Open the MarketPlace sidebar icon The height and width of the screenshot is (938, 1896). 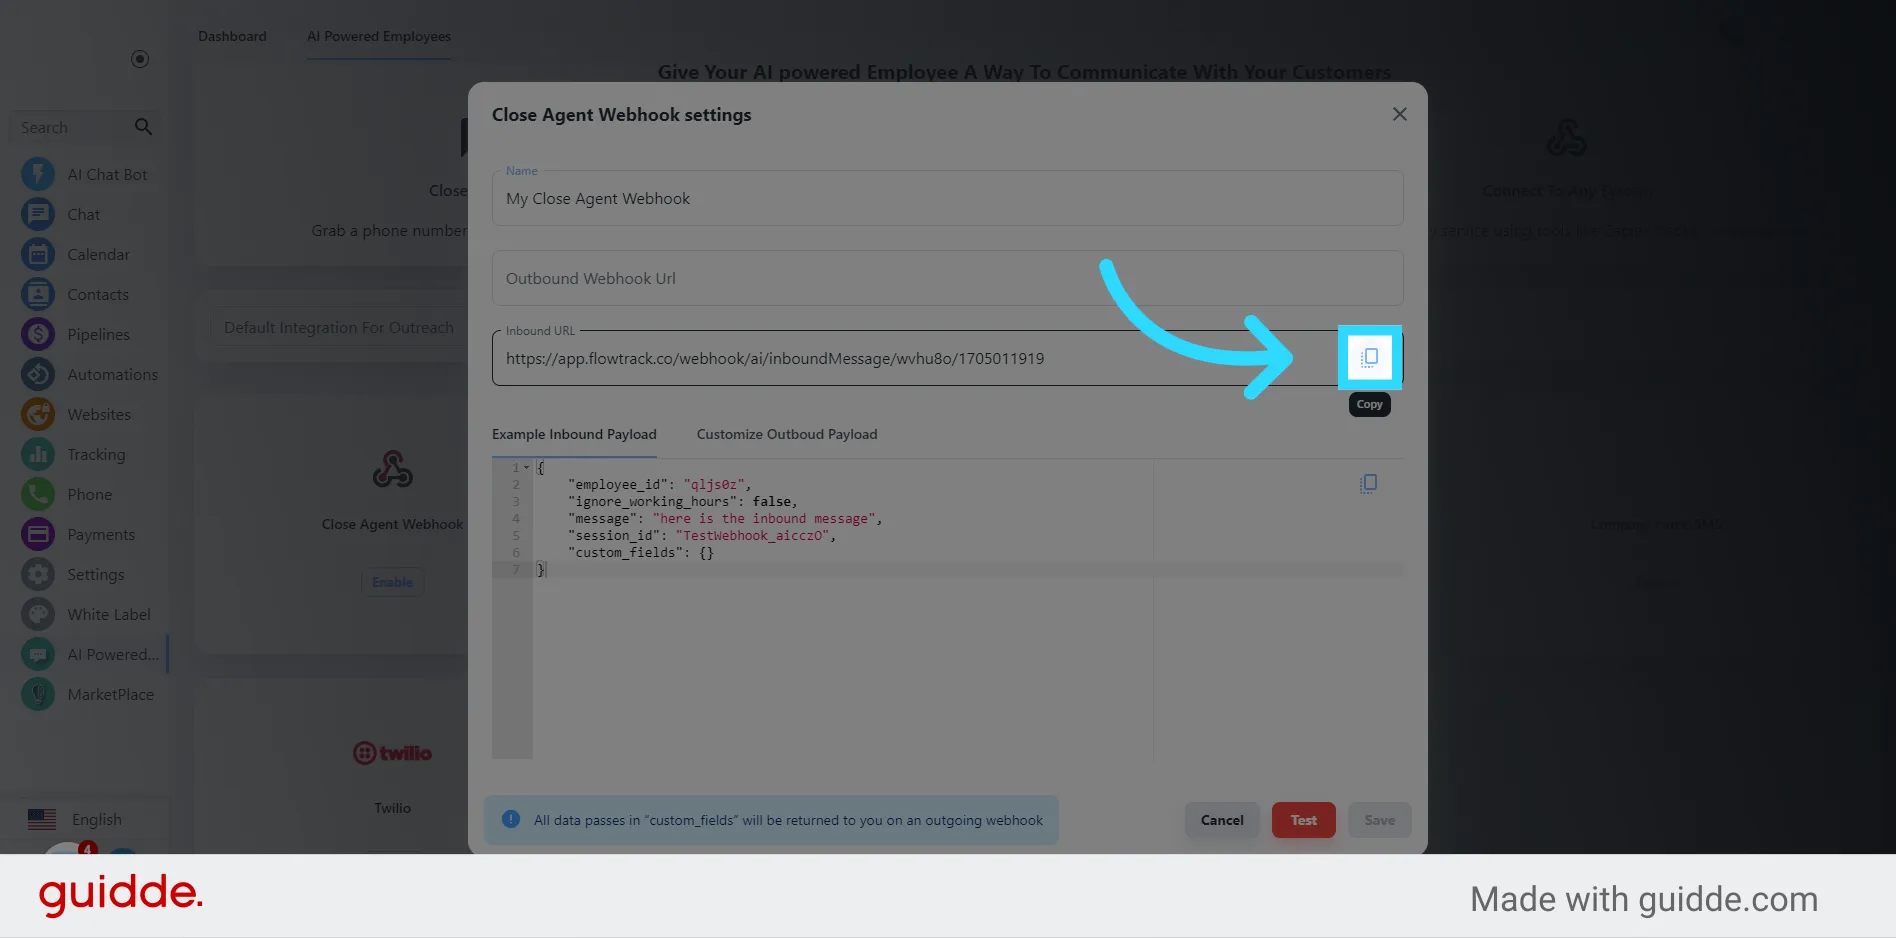click(38, 694)
